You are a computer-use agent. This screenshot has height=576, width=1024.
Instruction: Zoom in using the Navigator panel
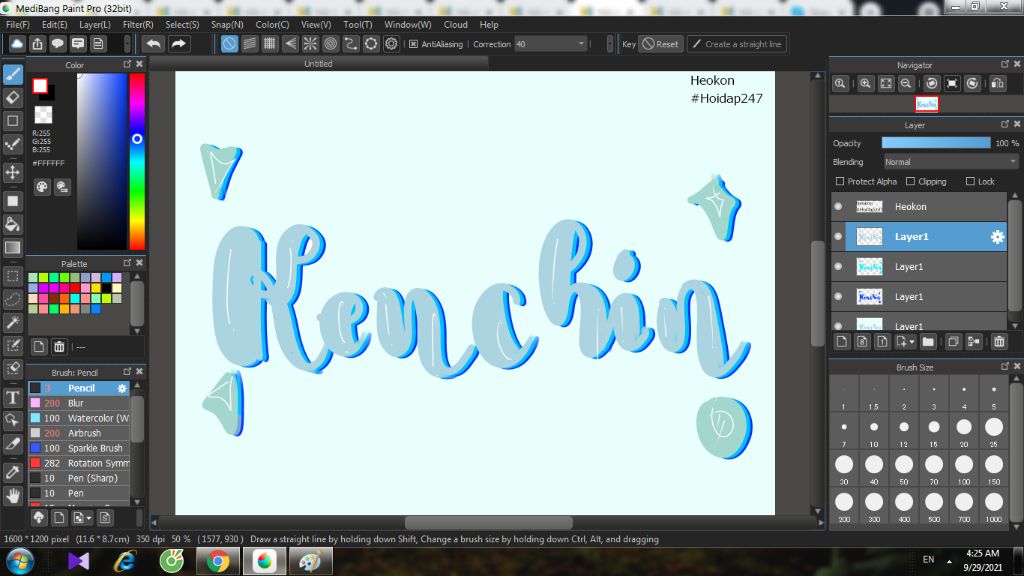click(x=865, y=84)
